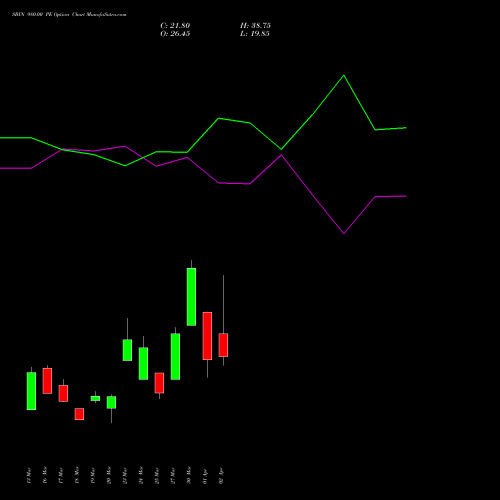
Task: Select the 24 Mar date label
Action: pyautogui.click(x=141, y=475)
